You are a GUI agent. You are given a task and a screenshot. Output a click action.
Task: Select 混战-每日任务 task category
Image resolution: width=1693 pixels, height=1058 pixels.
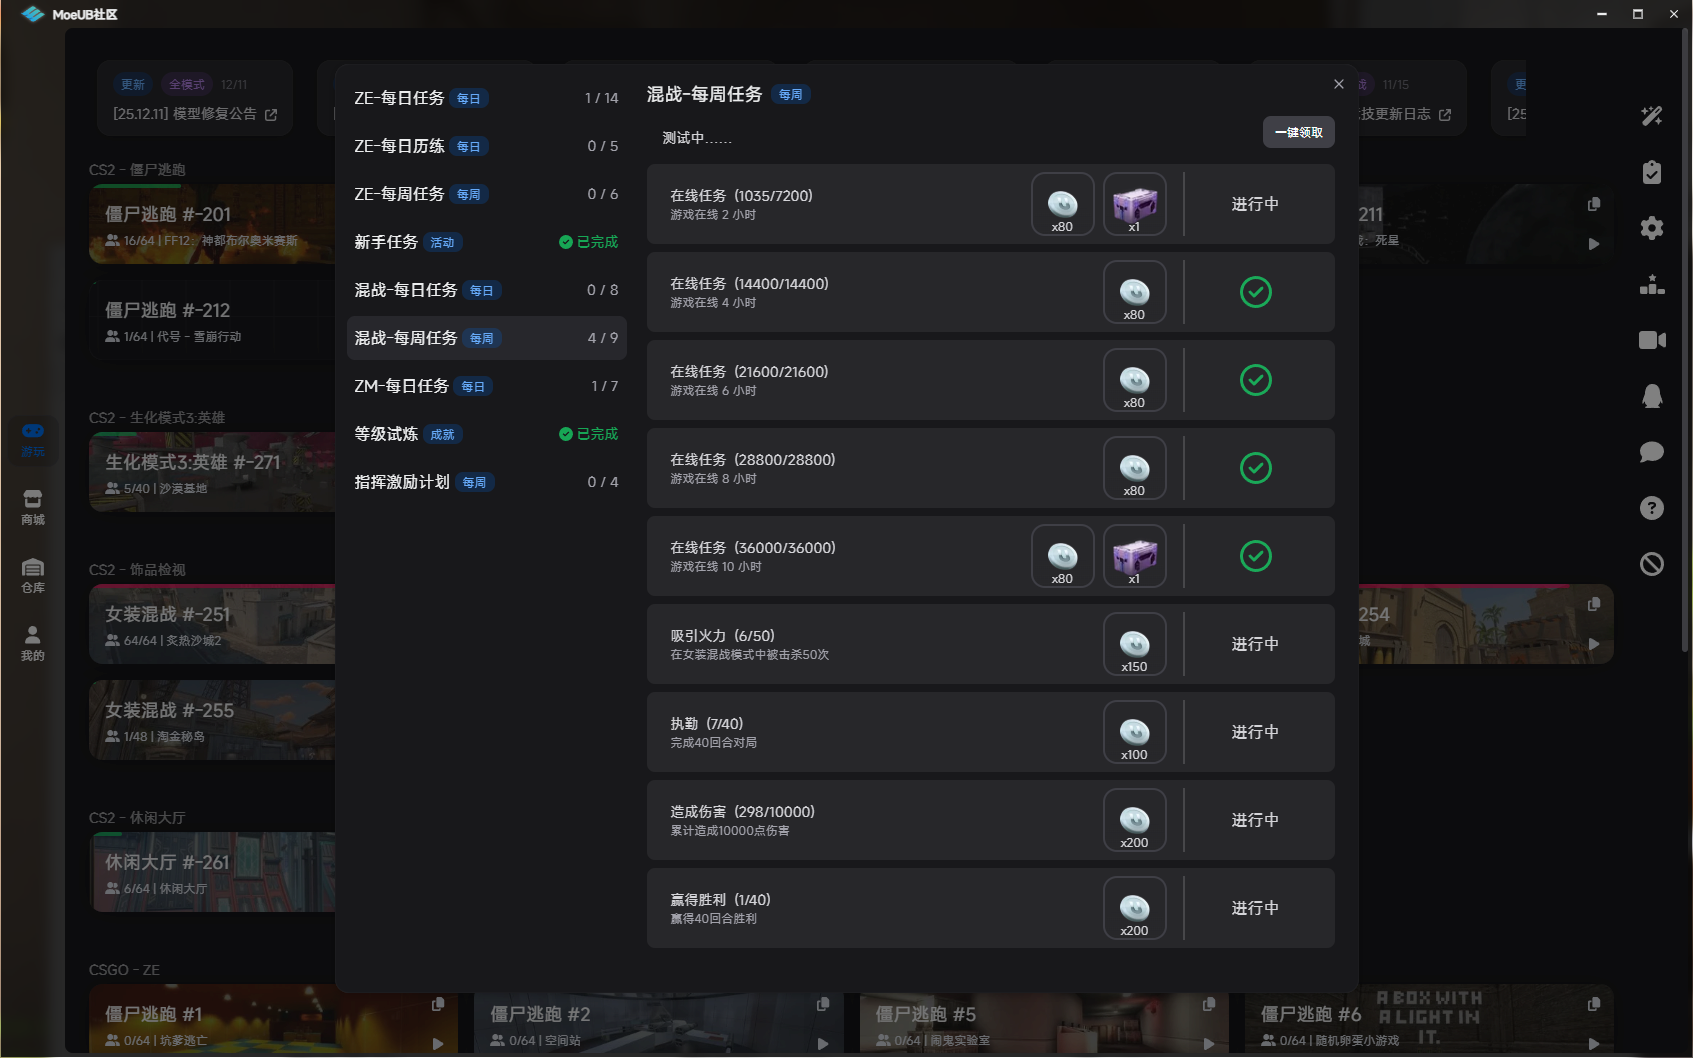point(486,290)
